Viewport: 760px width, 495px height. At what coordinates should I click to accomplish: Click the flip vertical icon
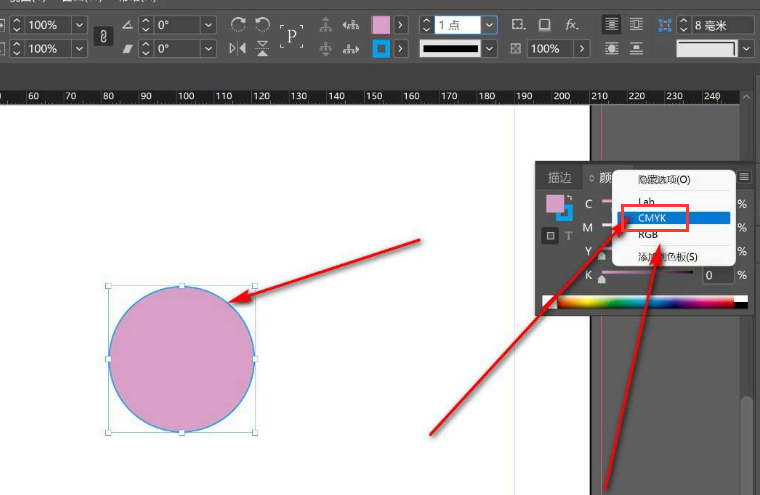coord(263,48)
